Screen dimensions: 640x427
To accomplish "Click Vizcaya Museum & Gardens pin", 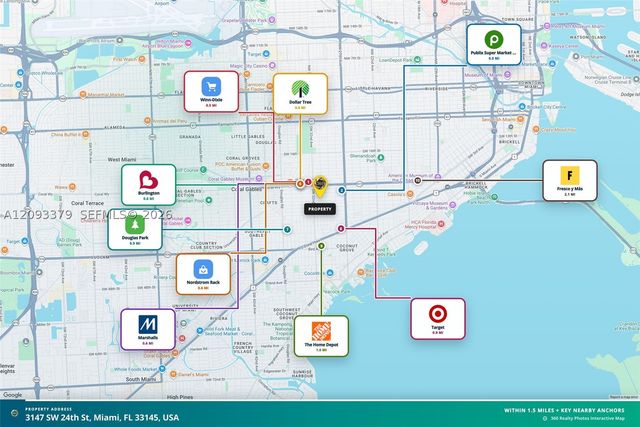I will [x=452, y=205].
